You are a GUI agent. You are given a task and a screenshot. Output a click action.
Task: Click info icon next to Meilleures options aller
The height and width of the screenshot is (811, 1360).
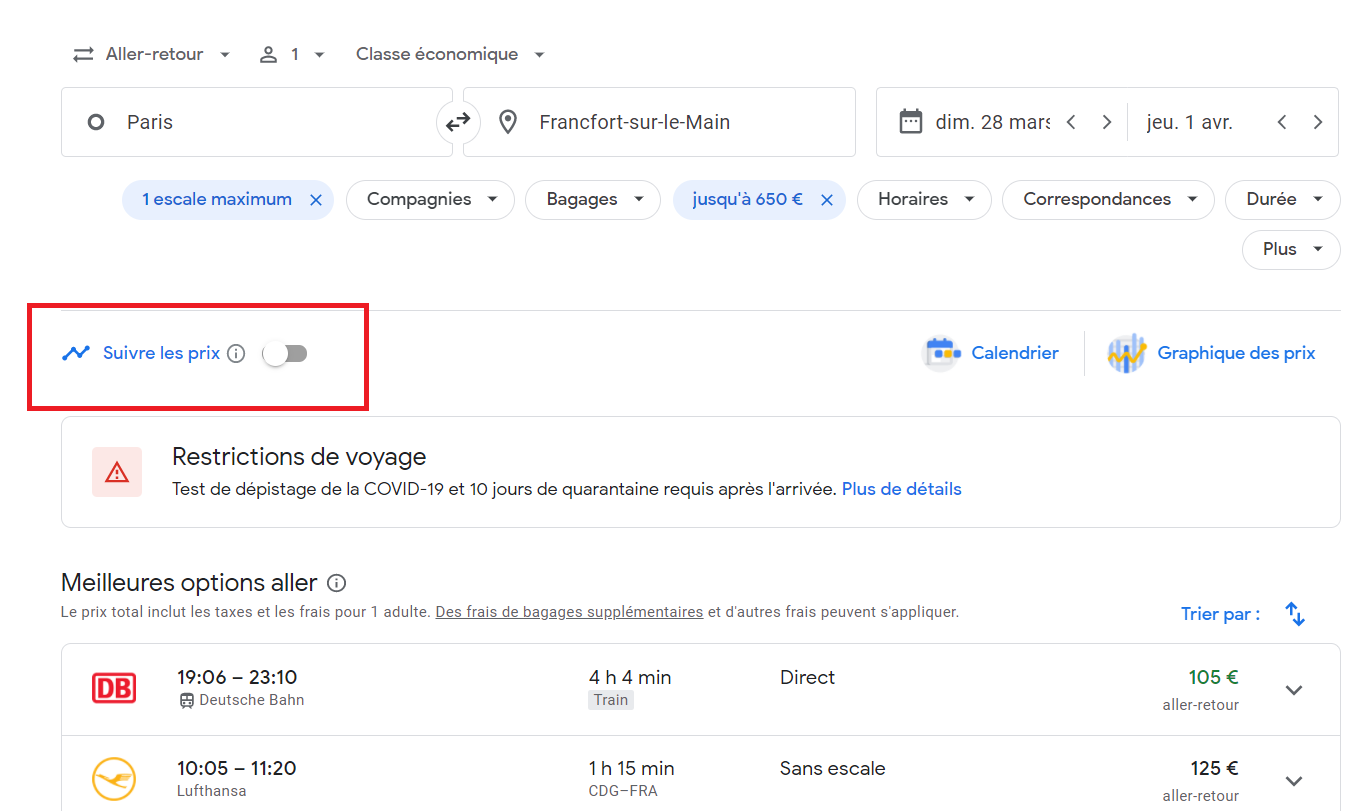coord(337,583)
